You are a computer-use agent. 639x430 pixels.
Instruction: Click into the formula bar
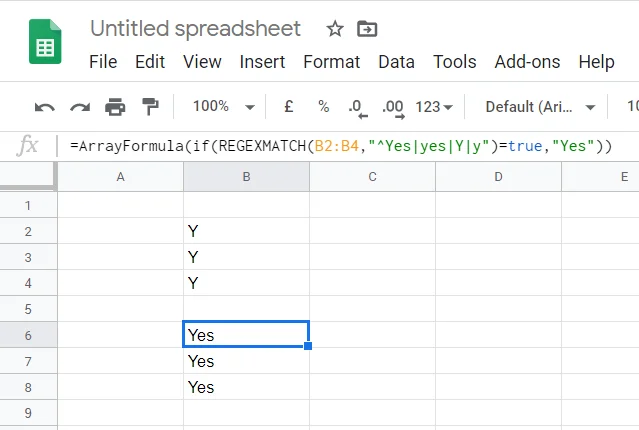[x=340, y=146]
